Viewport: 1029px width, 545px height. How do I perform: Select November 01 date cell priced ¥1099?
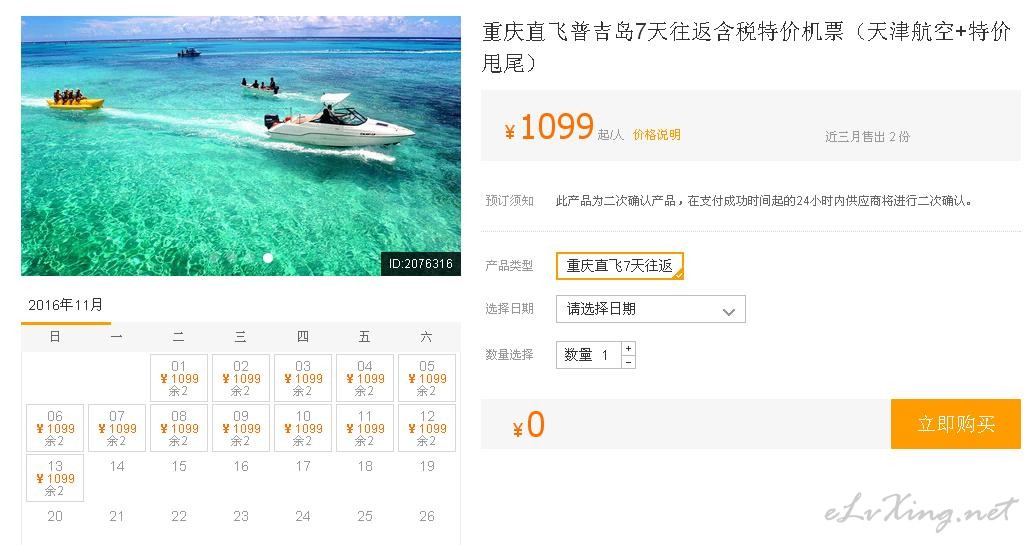coord(179,378)
